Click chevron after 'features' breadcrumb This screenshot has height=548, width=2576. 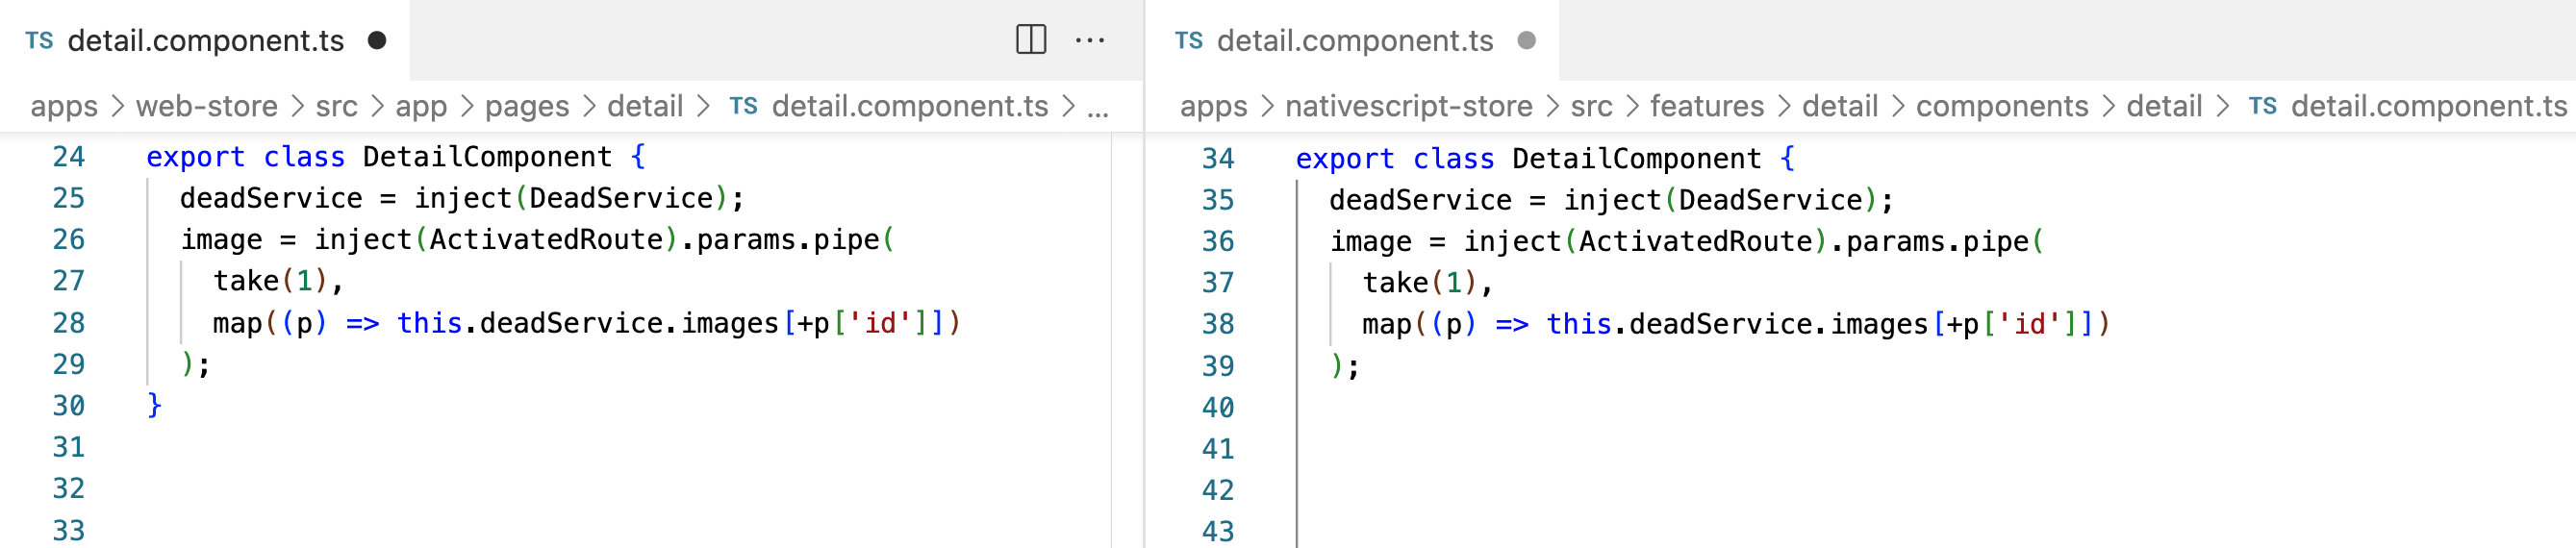[1783, 106]
